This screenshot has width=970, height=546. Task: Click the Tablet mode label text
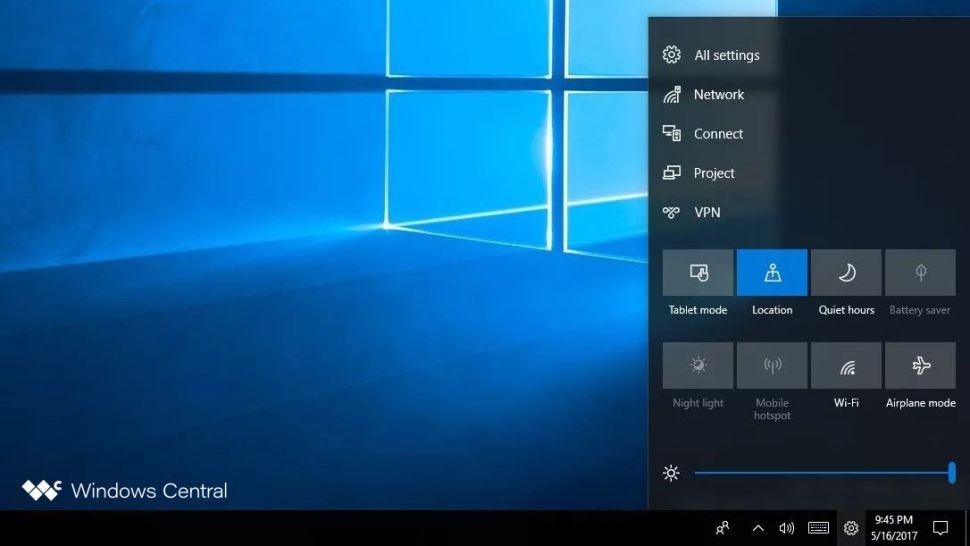[x=698, y=310]
